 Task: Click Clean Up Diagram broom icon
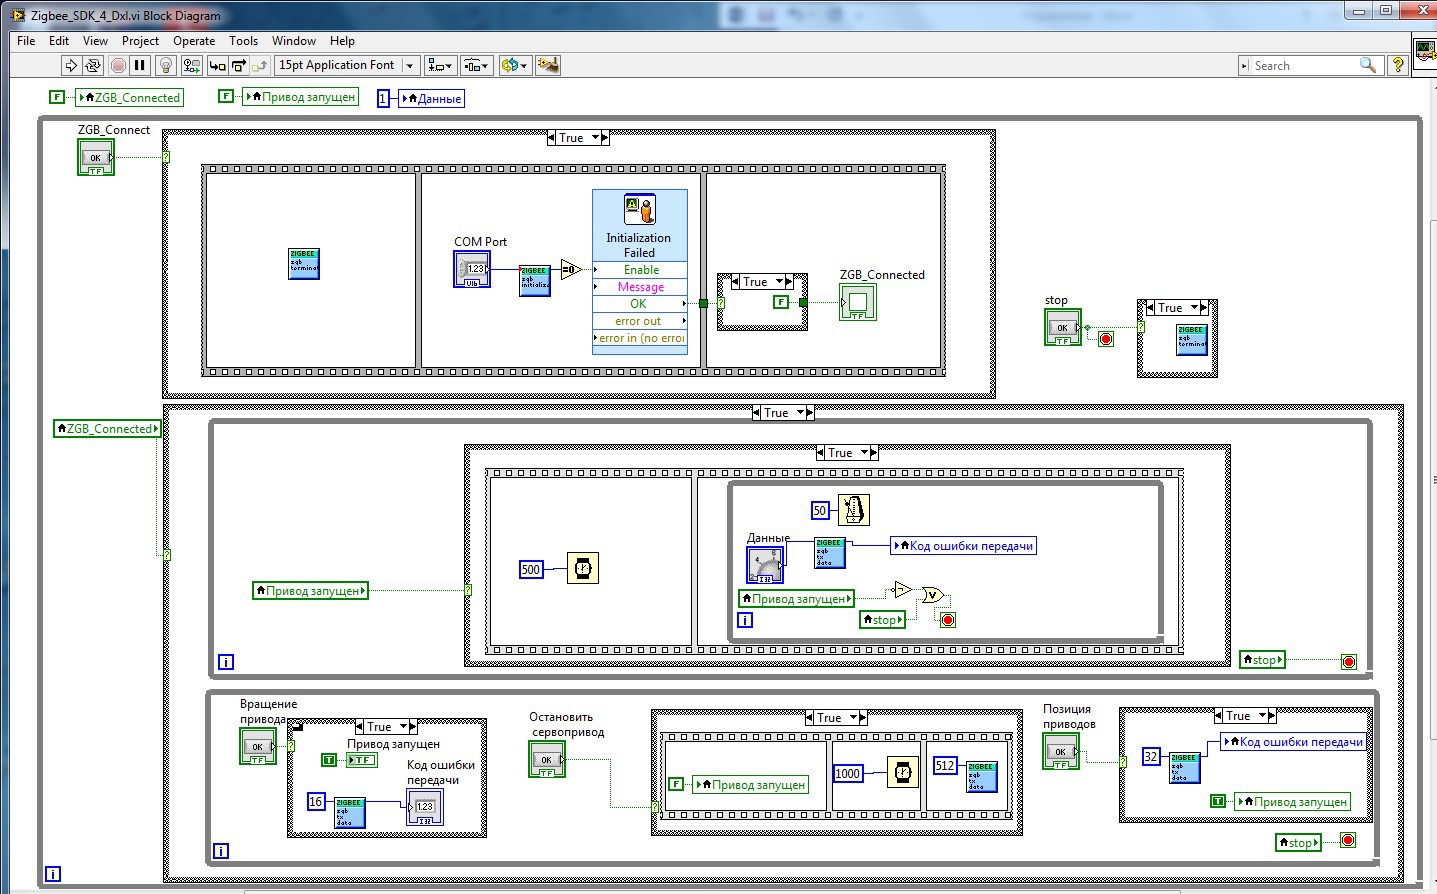(548, 65)
